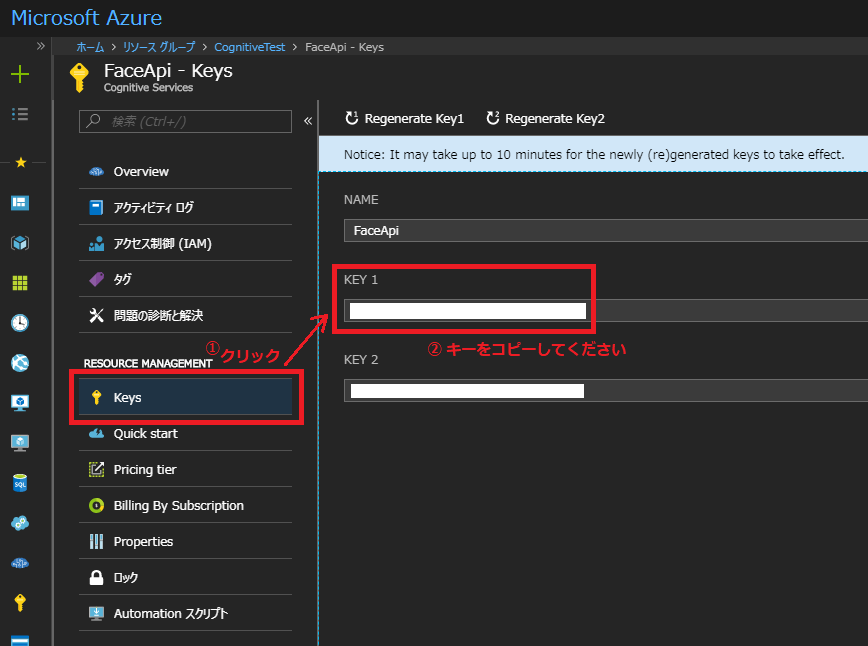Click the large FaceApi key icon in header
Viewport: 868px width, 646px height.
click(80, 77)
